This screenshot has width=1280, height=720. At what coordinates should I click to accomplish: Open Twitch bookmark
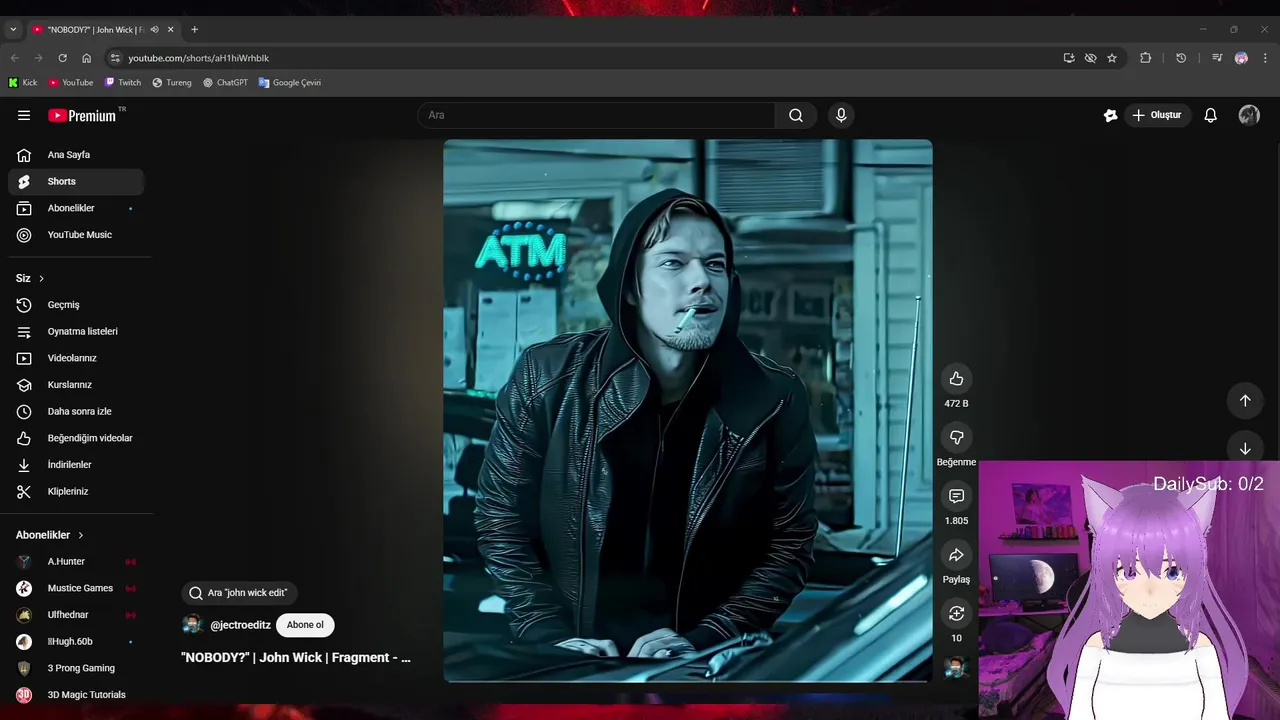pos(123,83)
